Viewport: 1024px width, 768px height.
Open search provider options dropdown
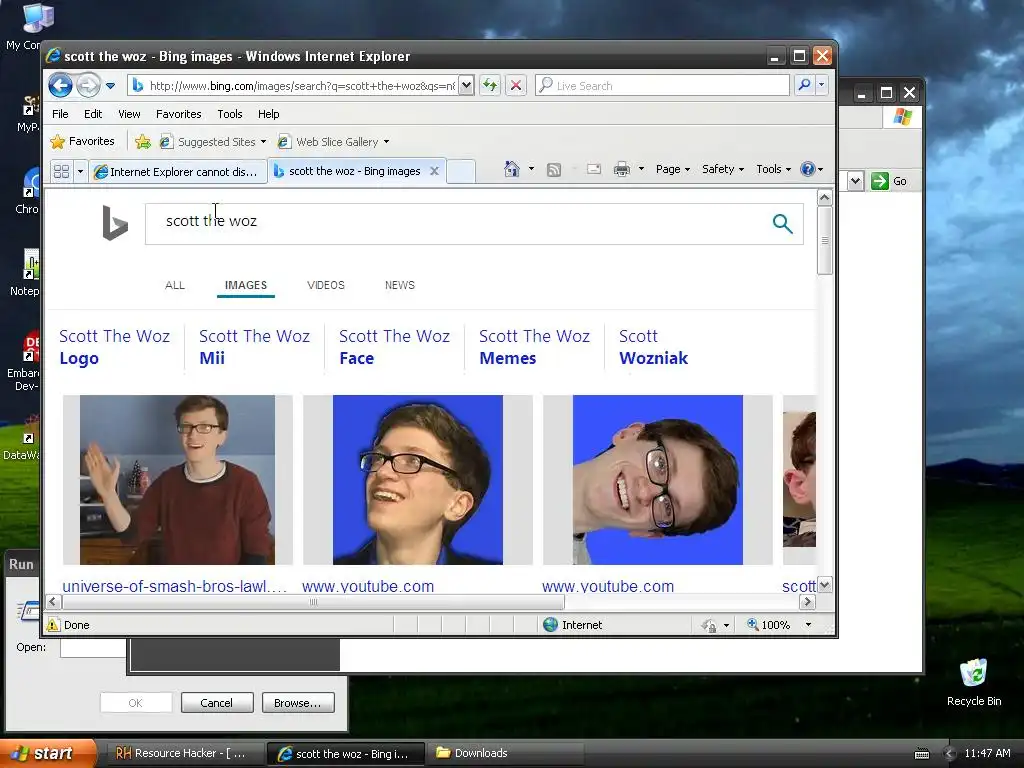coord(822,85)
